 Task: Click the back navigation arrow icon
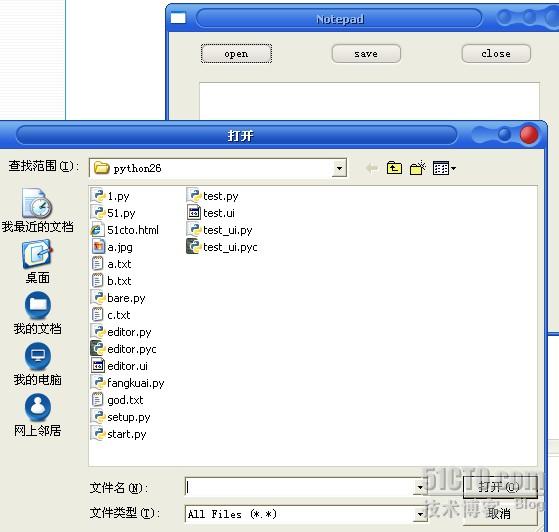pos(371,168)
